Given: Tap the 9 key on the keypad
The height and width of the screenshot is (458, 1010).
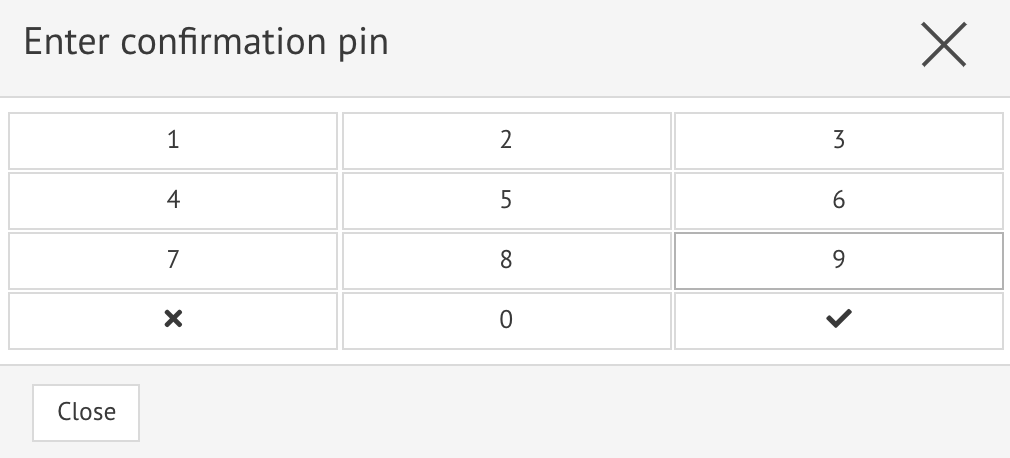Looking at the screenshot, I should pyautogui.click(x=838, y=260).
